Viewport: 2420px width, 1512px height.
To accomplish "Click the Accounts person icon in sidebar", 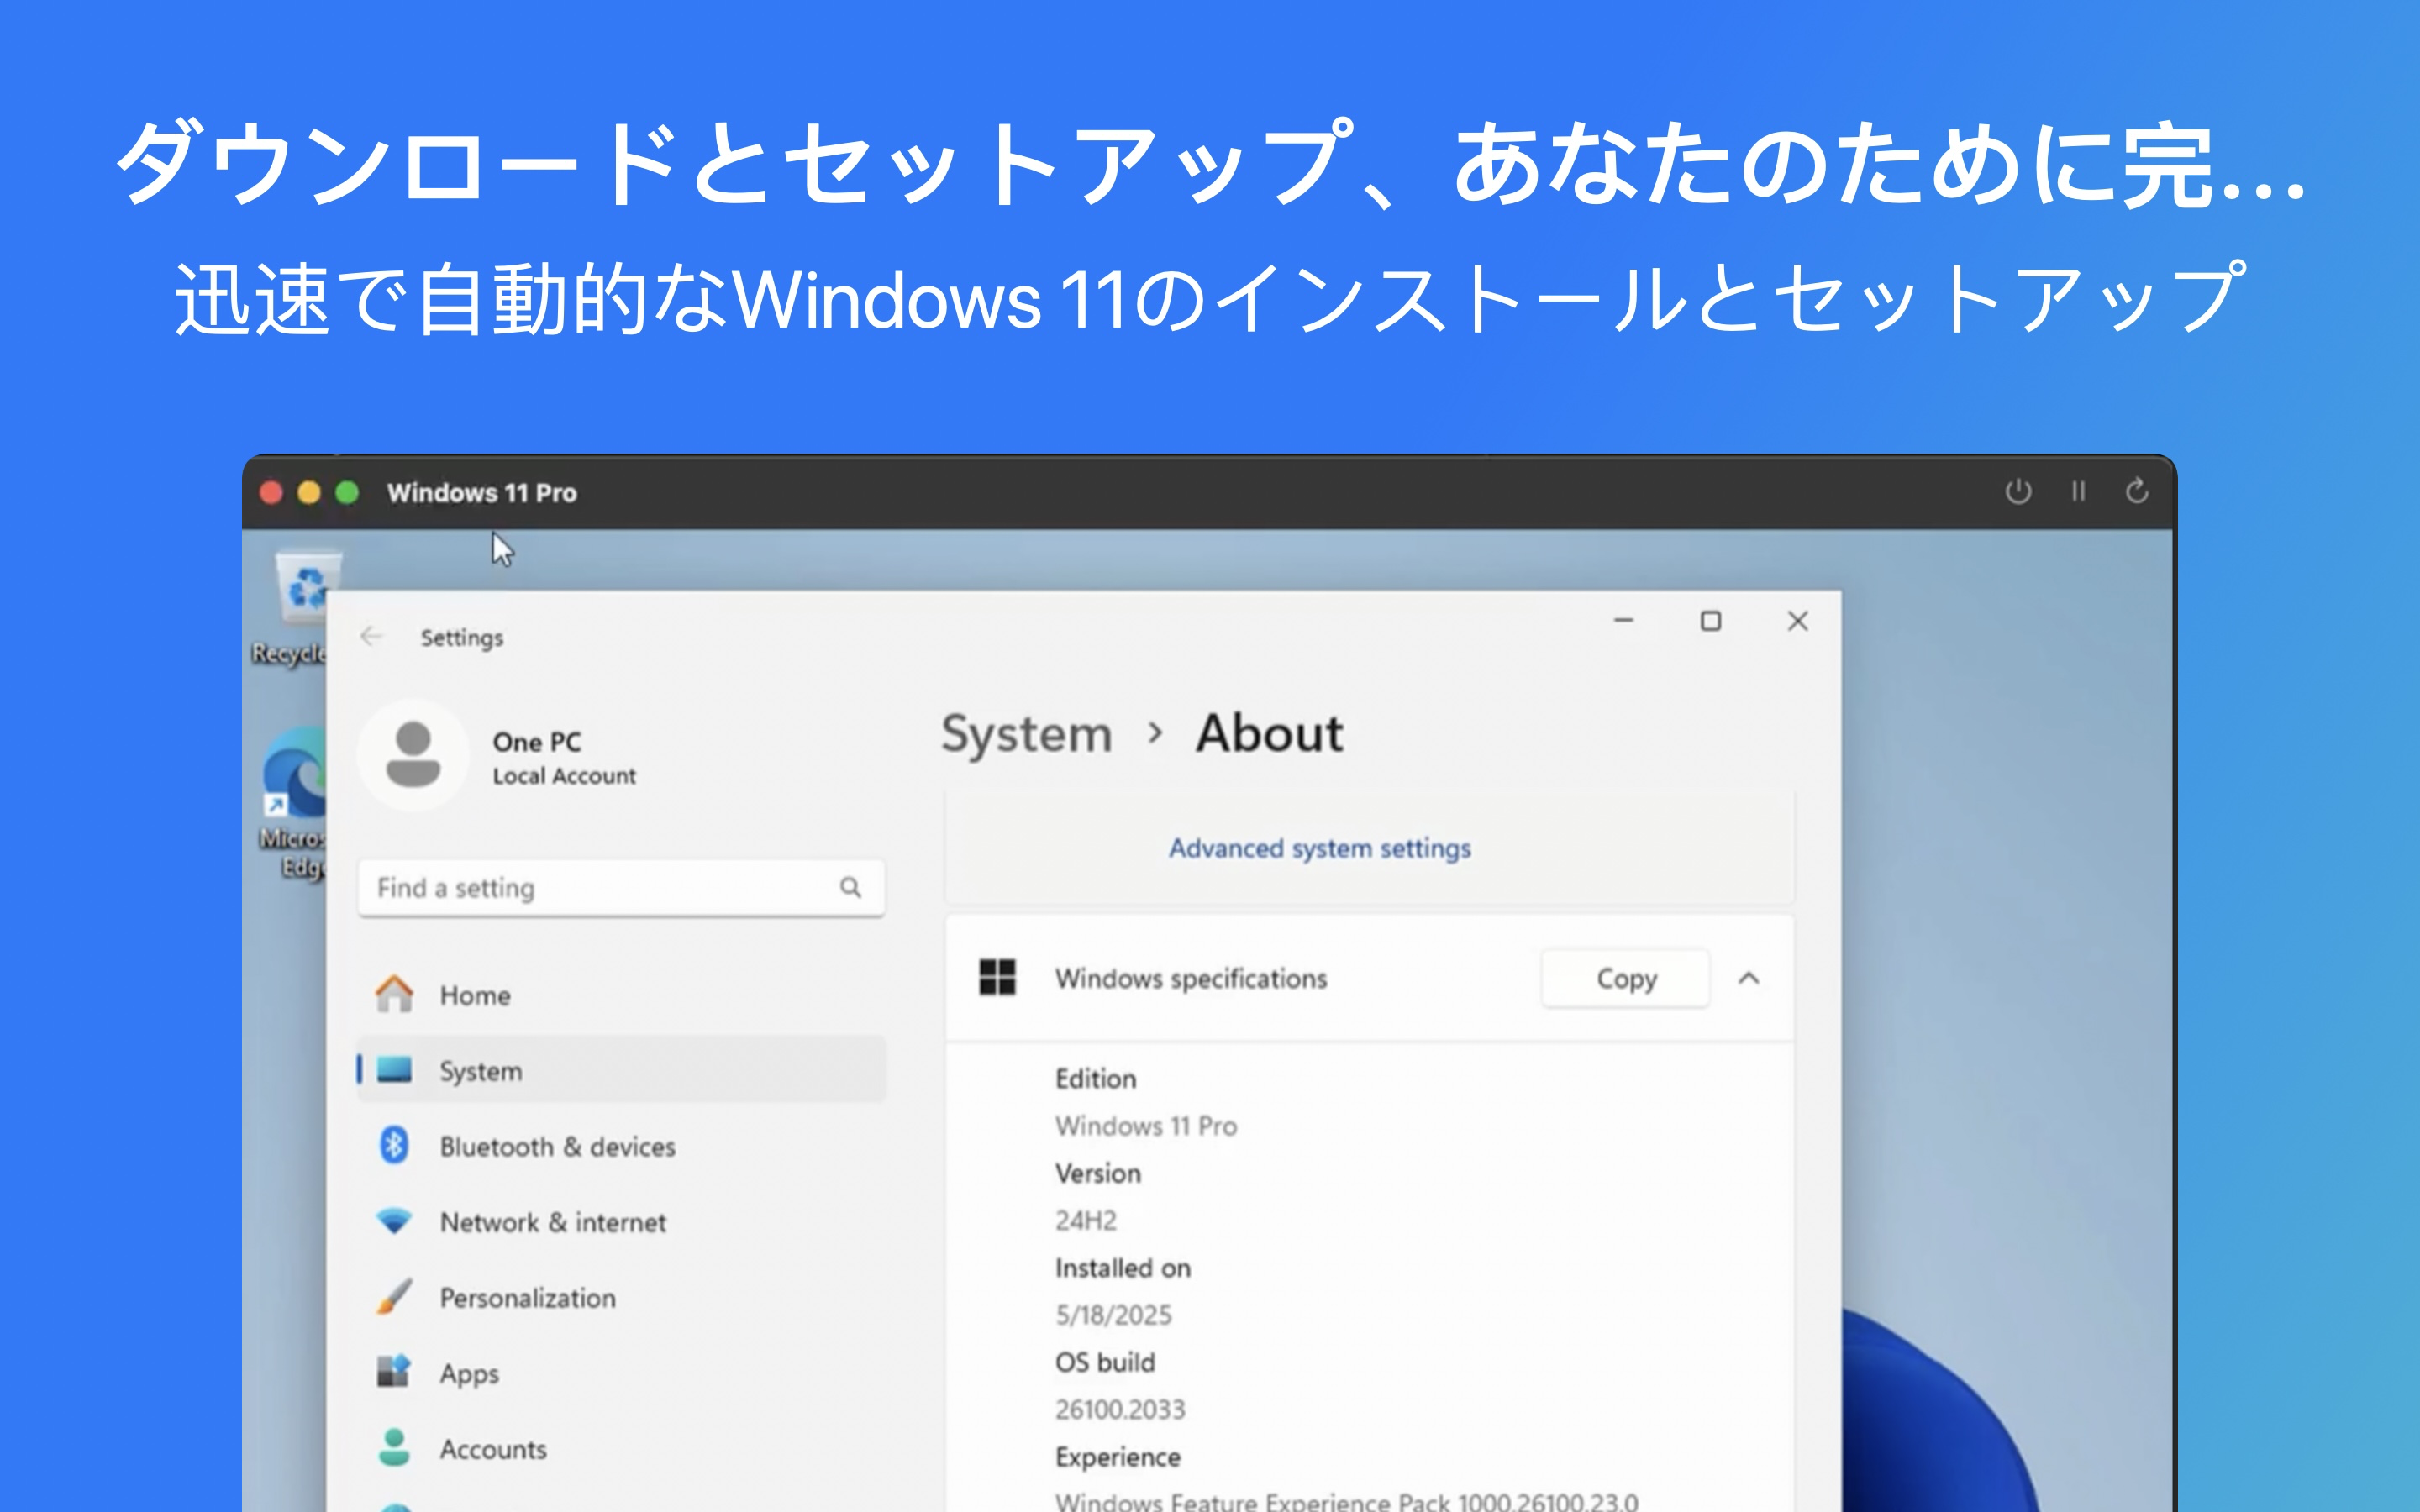I will pos(394,1447).
